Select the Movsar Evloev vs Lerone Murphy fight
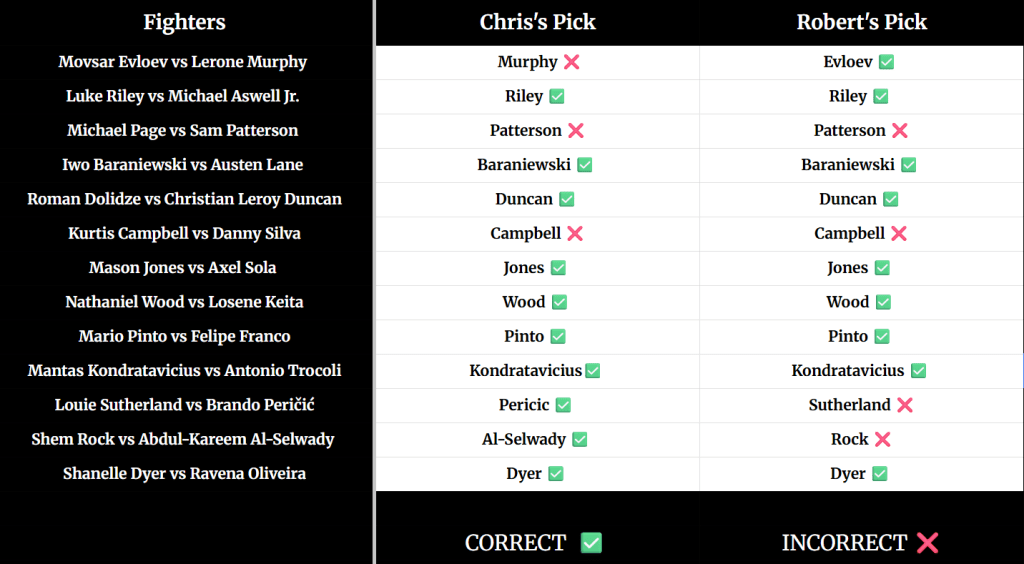 tap(183, 62)
